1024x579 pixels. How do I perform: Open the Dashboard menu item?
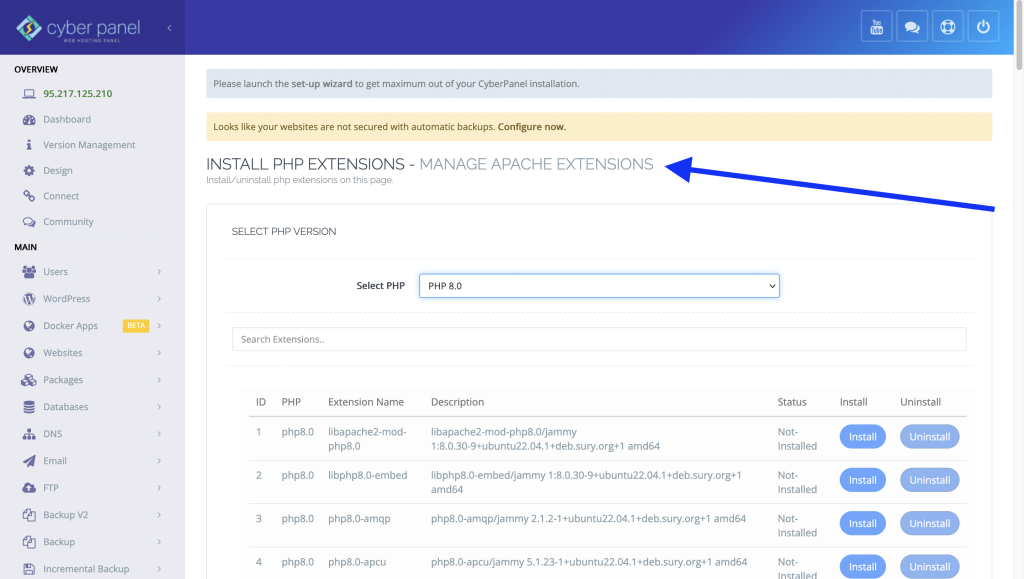[67, 119]
